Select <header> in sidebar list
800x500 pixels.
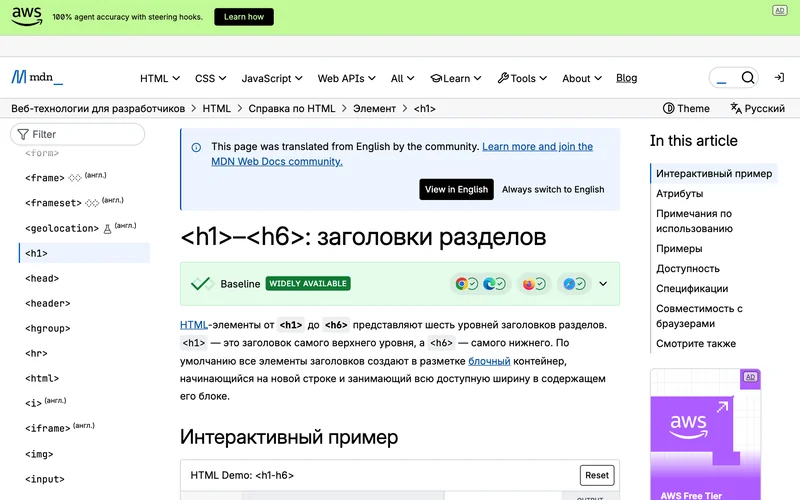pos(47,303)
